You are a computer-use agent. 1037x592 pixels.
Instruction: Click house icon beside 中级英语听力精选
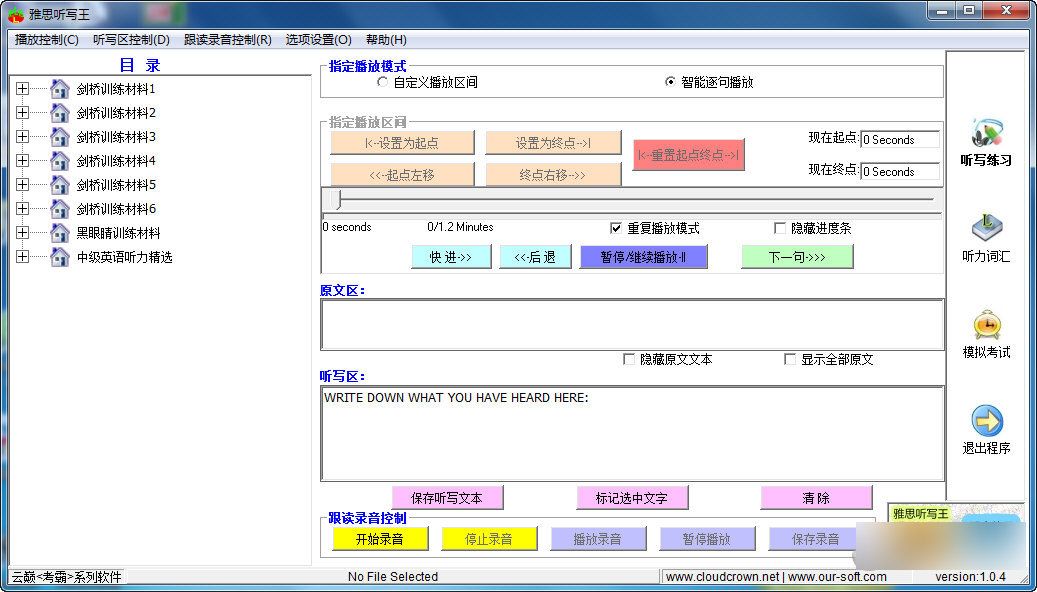60,257
